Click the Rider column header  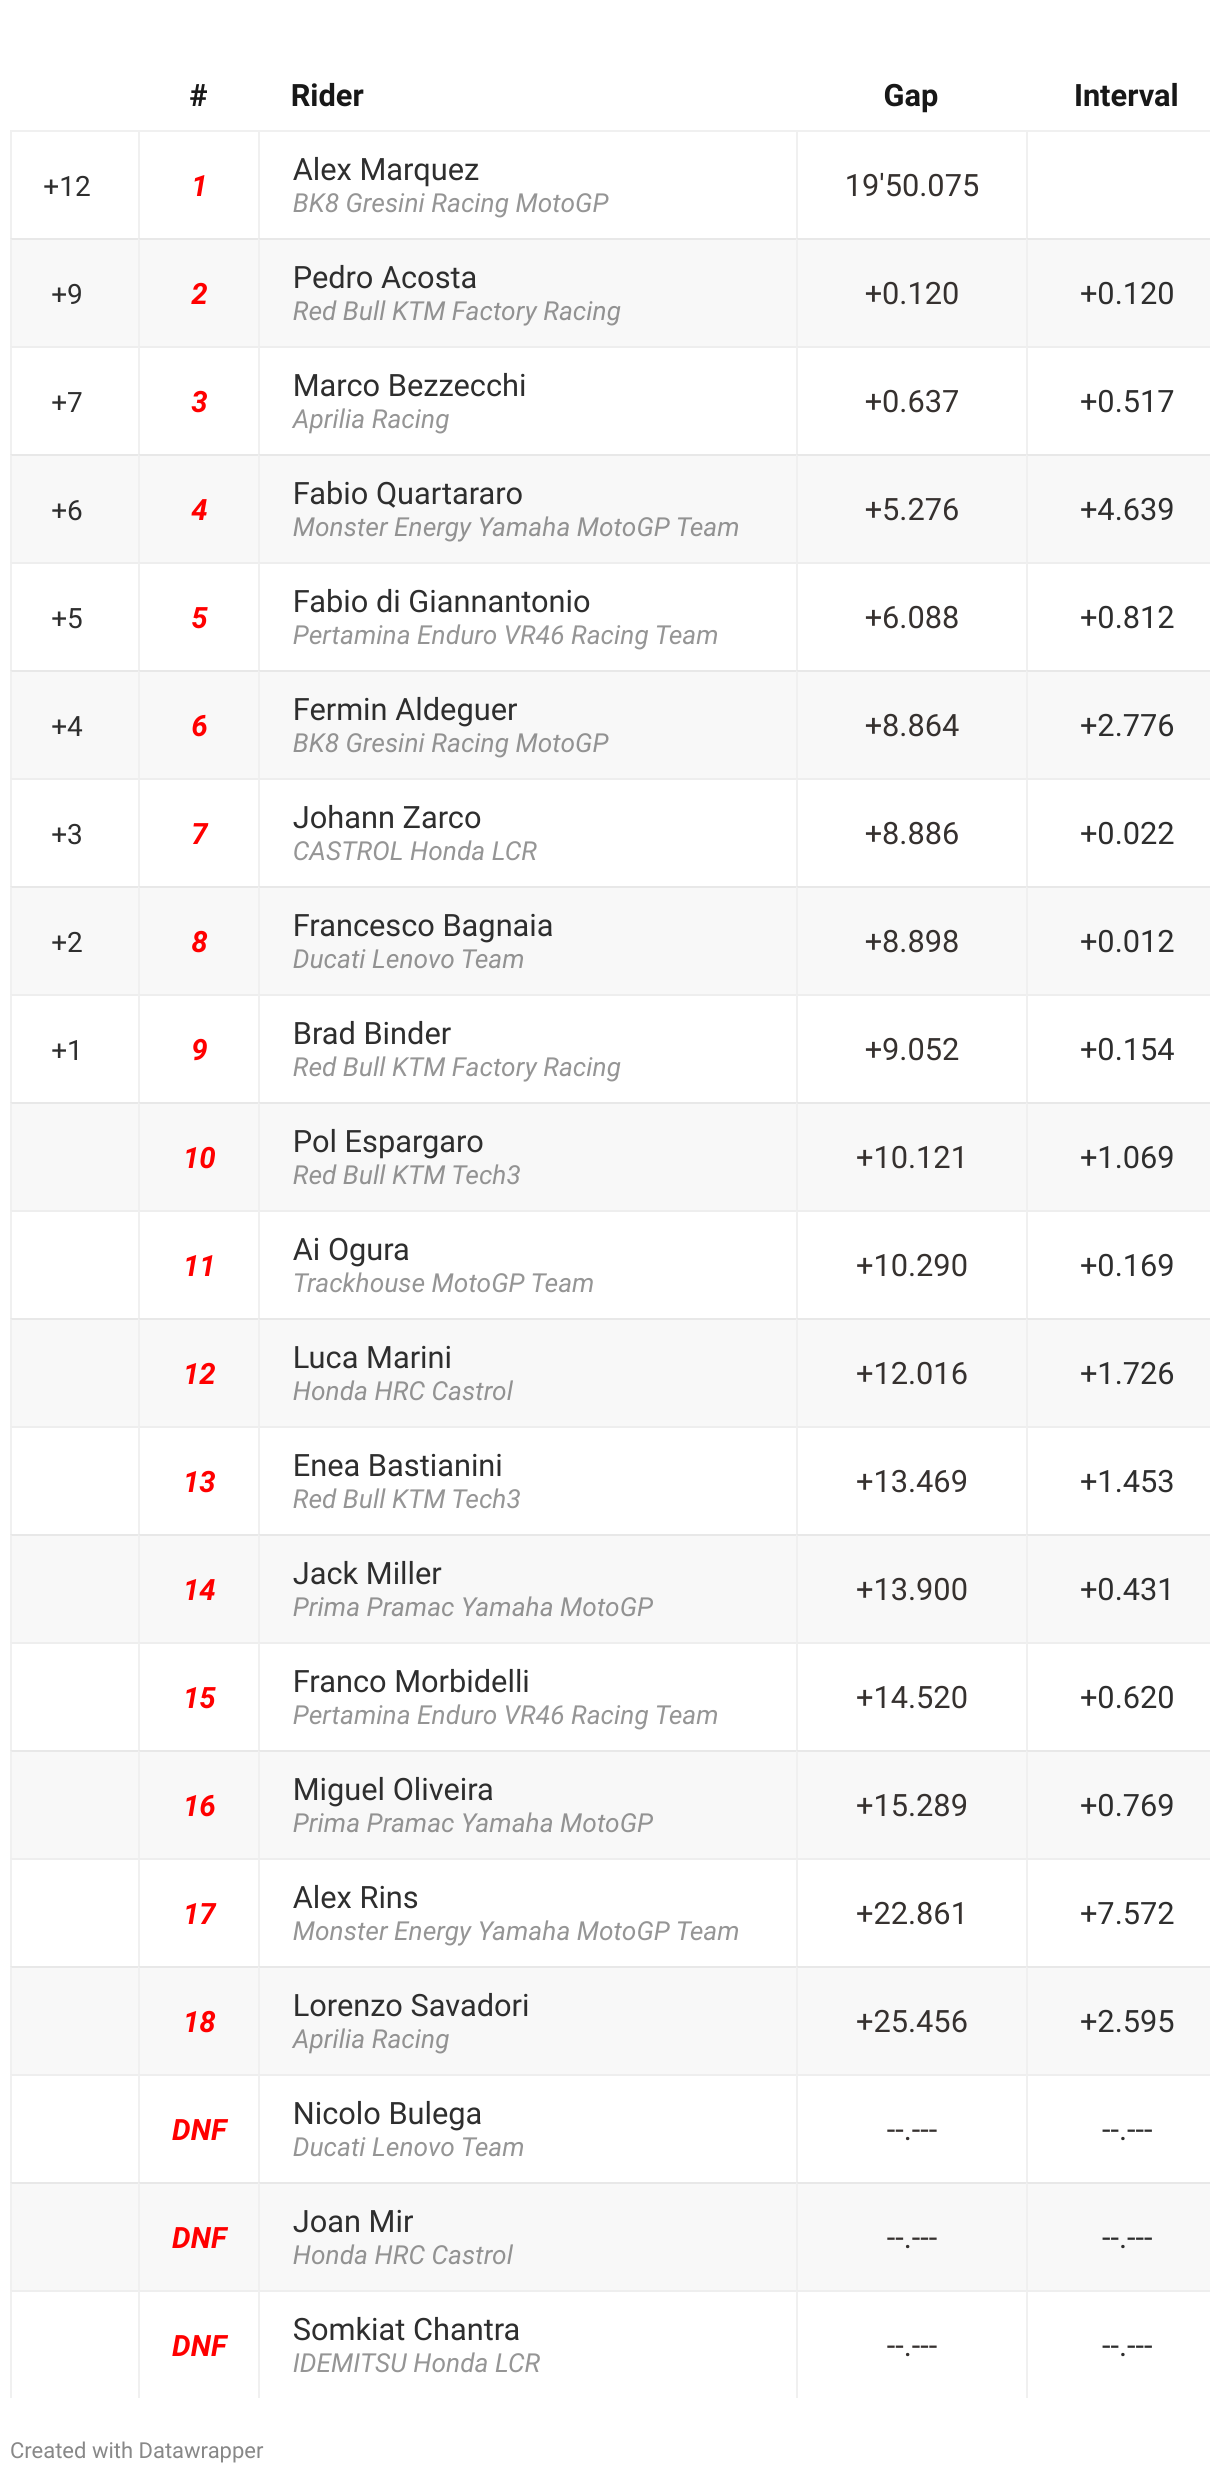tap(327, 96)
